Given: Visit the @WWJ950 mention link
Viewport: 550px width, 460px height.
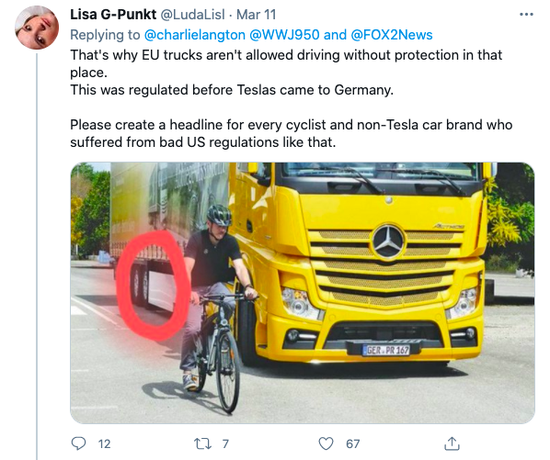Looking at the screenshot, I should click(284, 35).
